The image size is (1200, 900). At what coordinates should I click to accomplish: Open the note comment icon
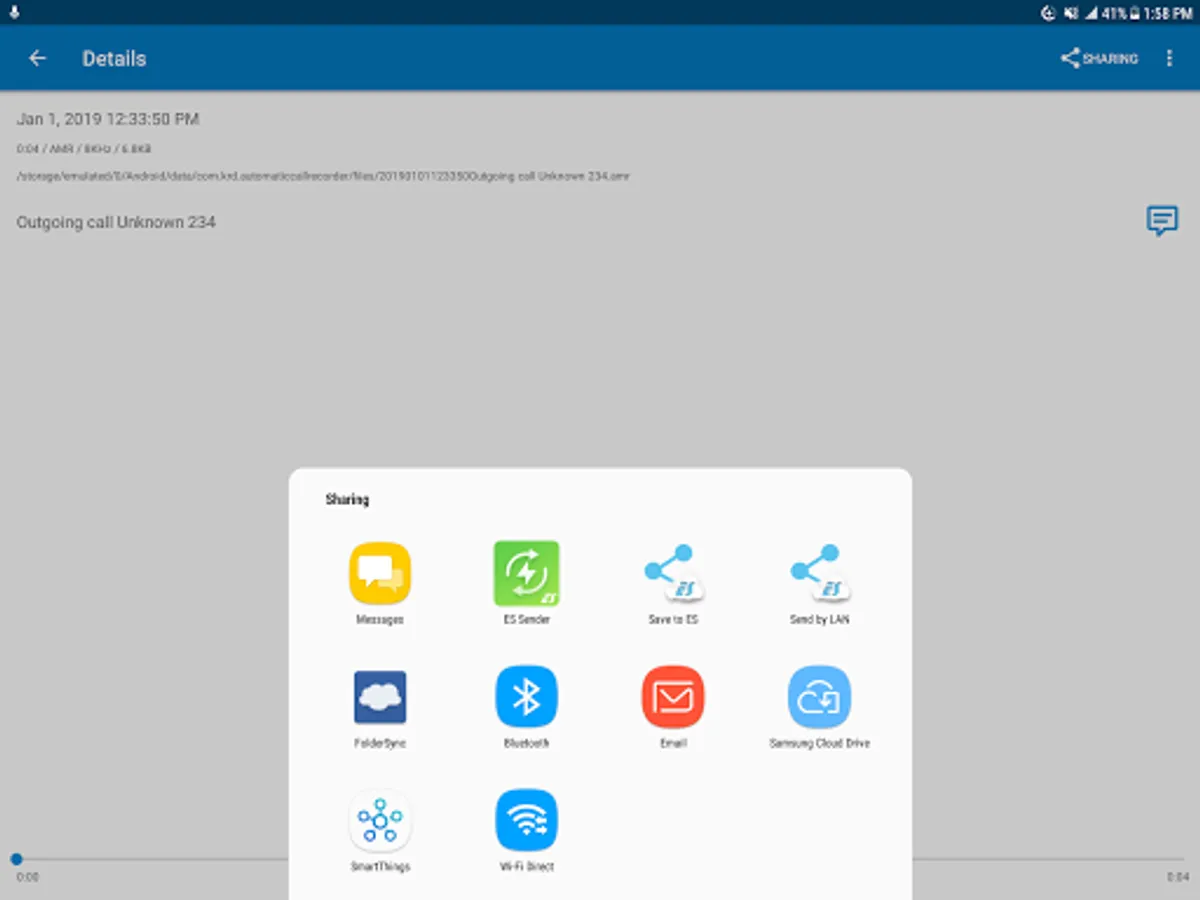(1161, 221)
